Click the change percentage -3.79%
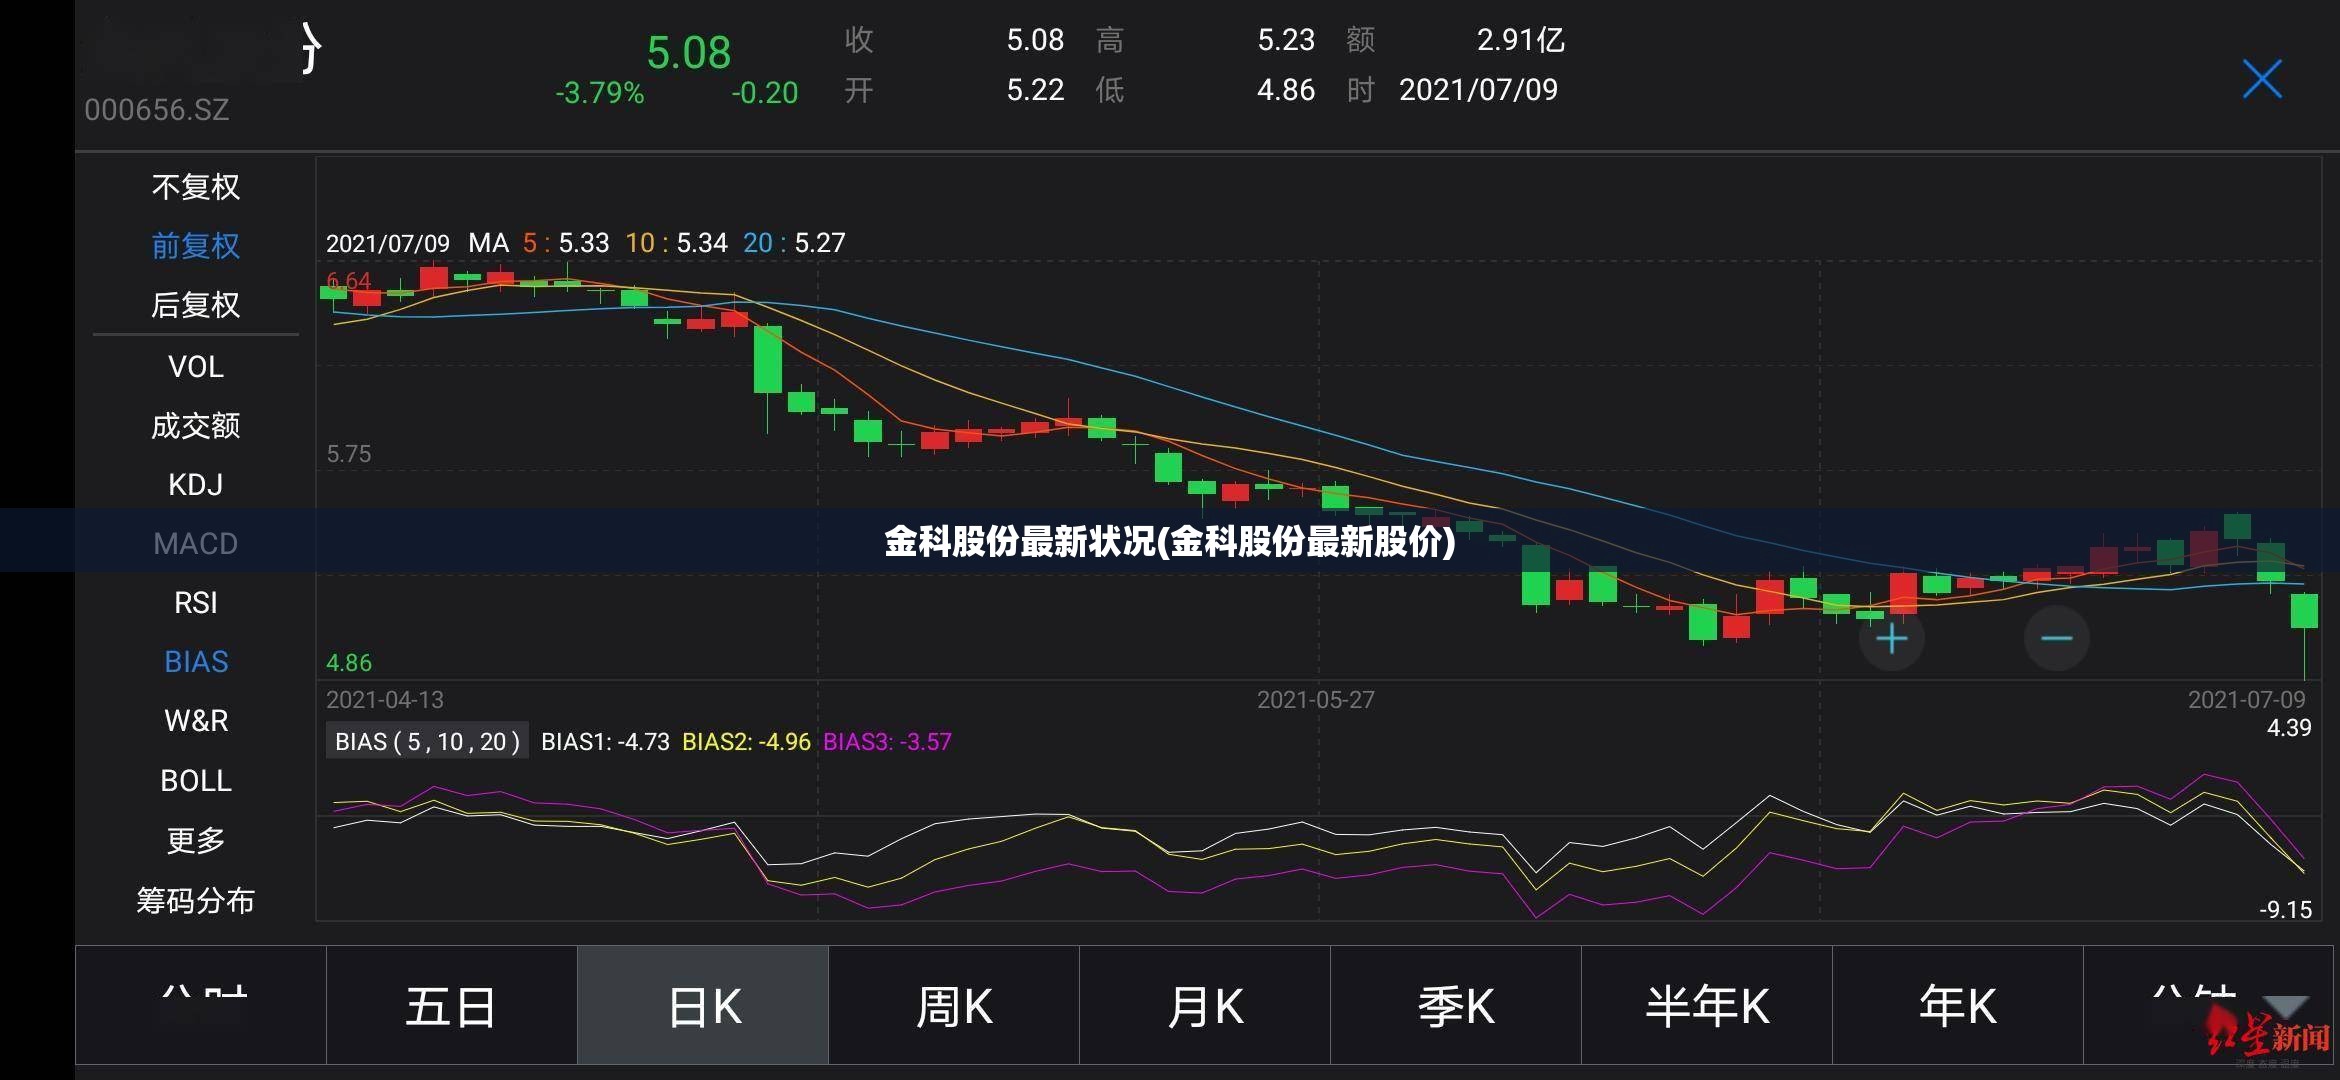This screenshot has height=1080, width=2340. (600, 93)
